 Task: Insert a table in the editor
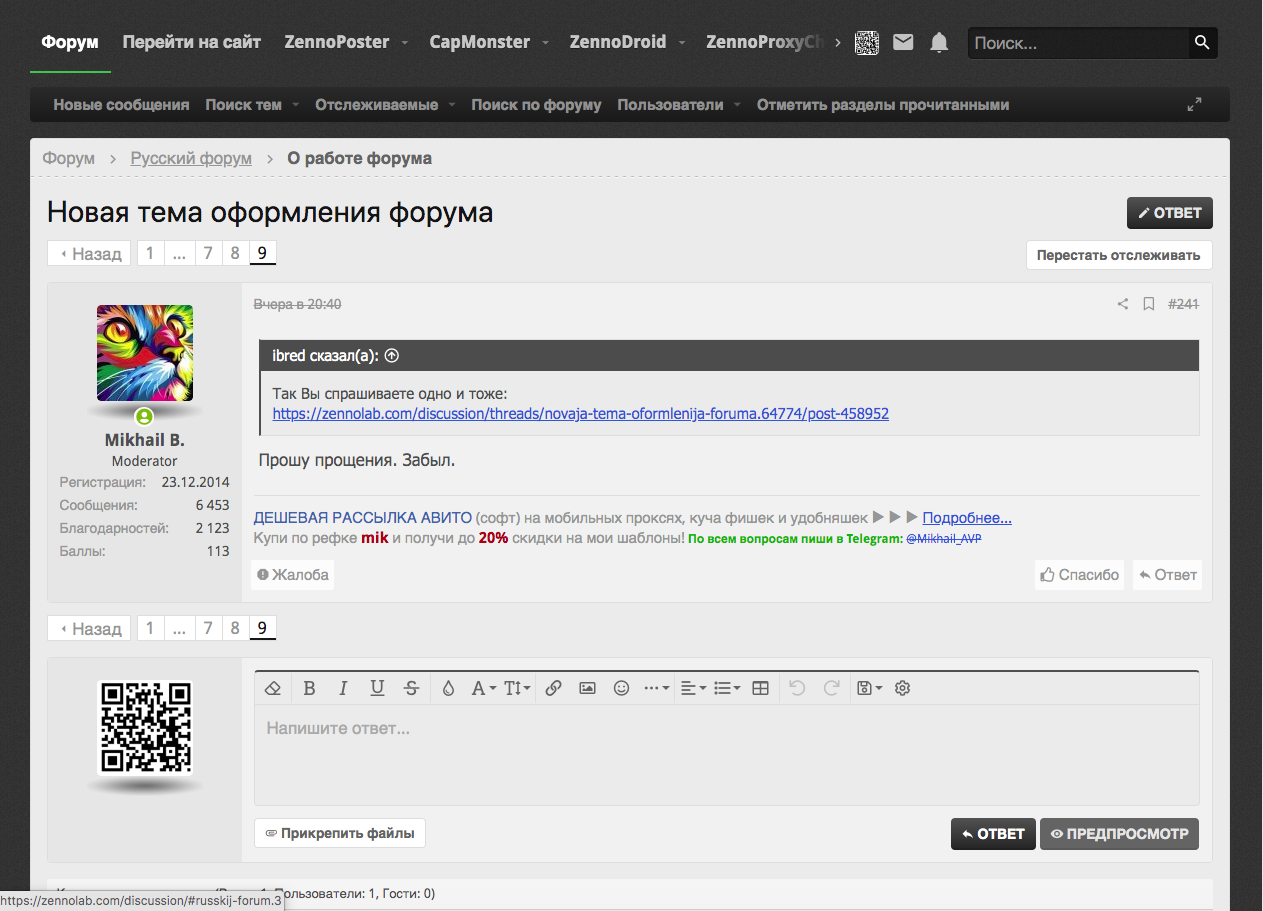tap(760, 688)
